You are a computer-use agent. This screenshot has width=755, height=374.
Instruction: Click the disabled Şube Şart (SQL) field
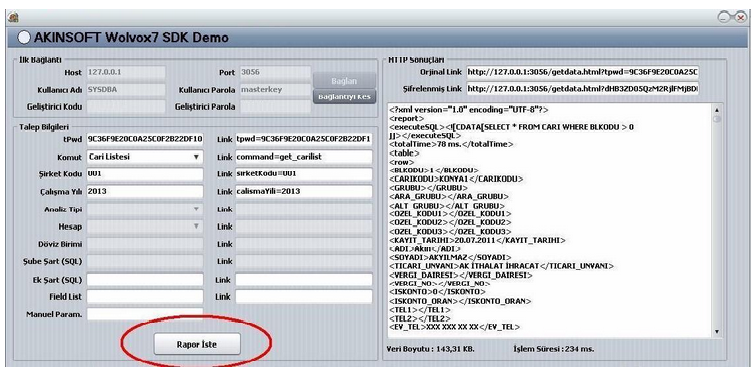click(x=145, y=261)
